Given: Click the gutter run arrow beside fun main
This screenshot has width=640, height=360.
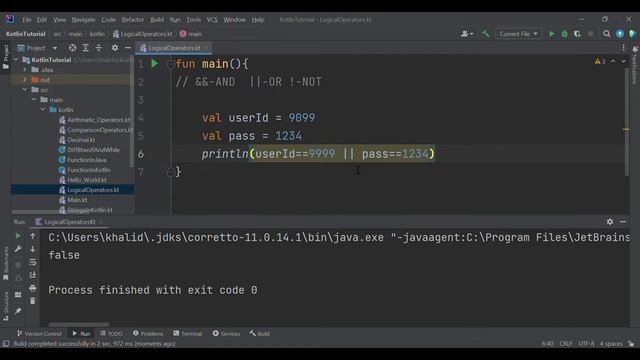Looking at the screenshot, I should click(x=154, y=64).
